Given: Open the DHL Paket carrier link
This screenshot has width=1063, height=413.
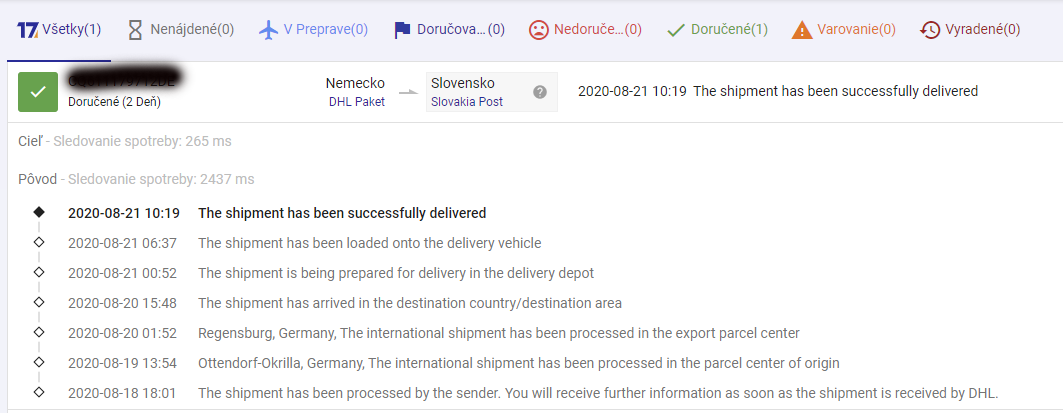Looking at the screenshot, I should (356, 101).
